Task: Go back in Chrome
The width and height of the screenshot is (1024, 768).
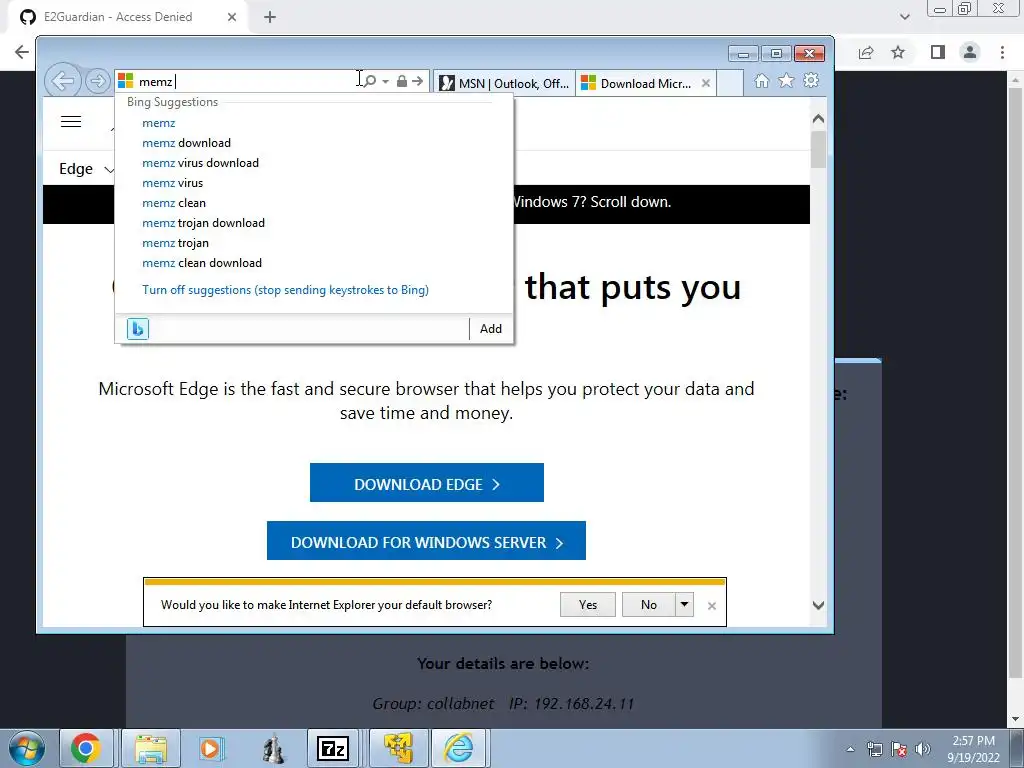Action: [22, 52]
